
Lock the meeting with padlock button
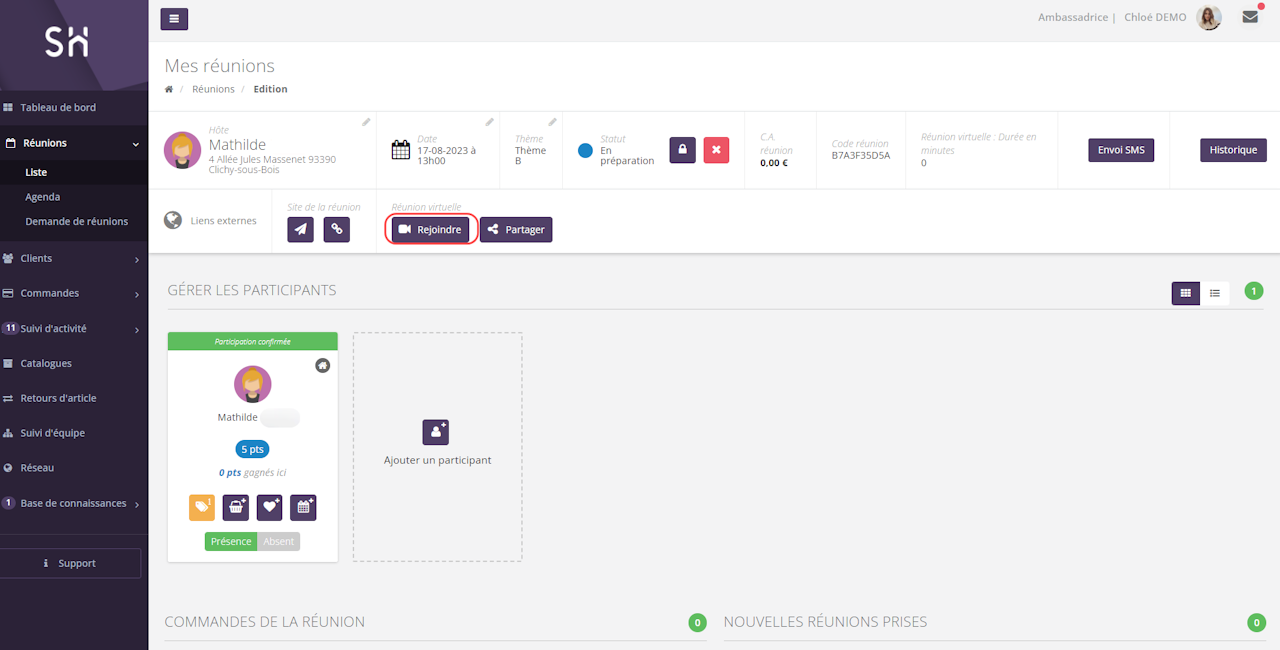[682, 150]
